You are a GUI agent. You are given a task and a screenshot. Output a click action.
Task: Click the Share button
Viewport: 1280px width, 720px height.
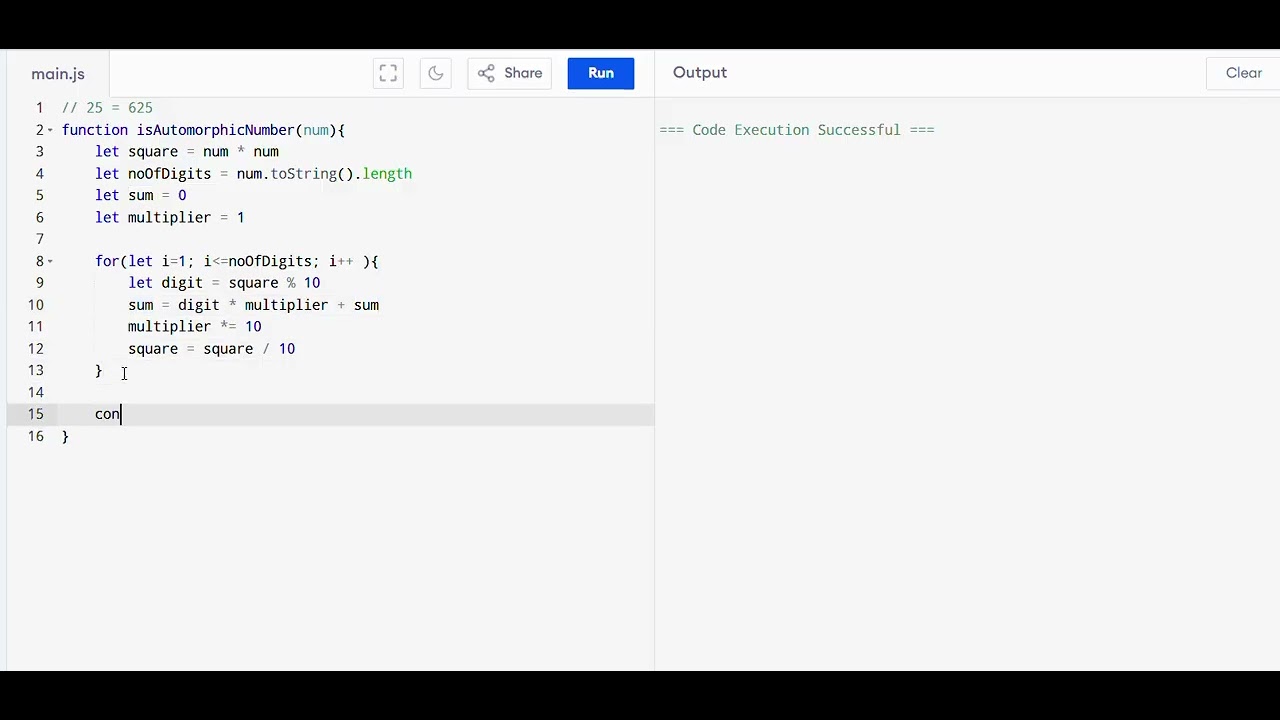pyautogui.click(x=510, y=73)
